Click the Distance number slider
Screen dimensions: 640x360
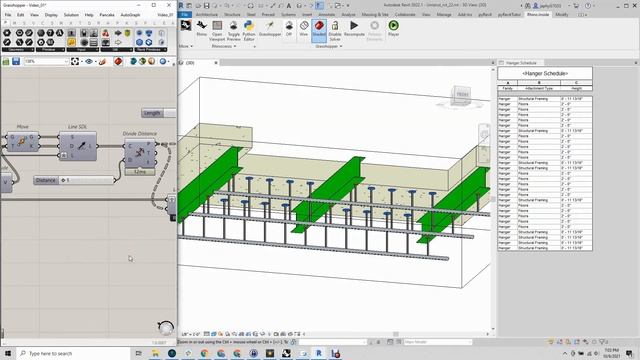(74, 180)
